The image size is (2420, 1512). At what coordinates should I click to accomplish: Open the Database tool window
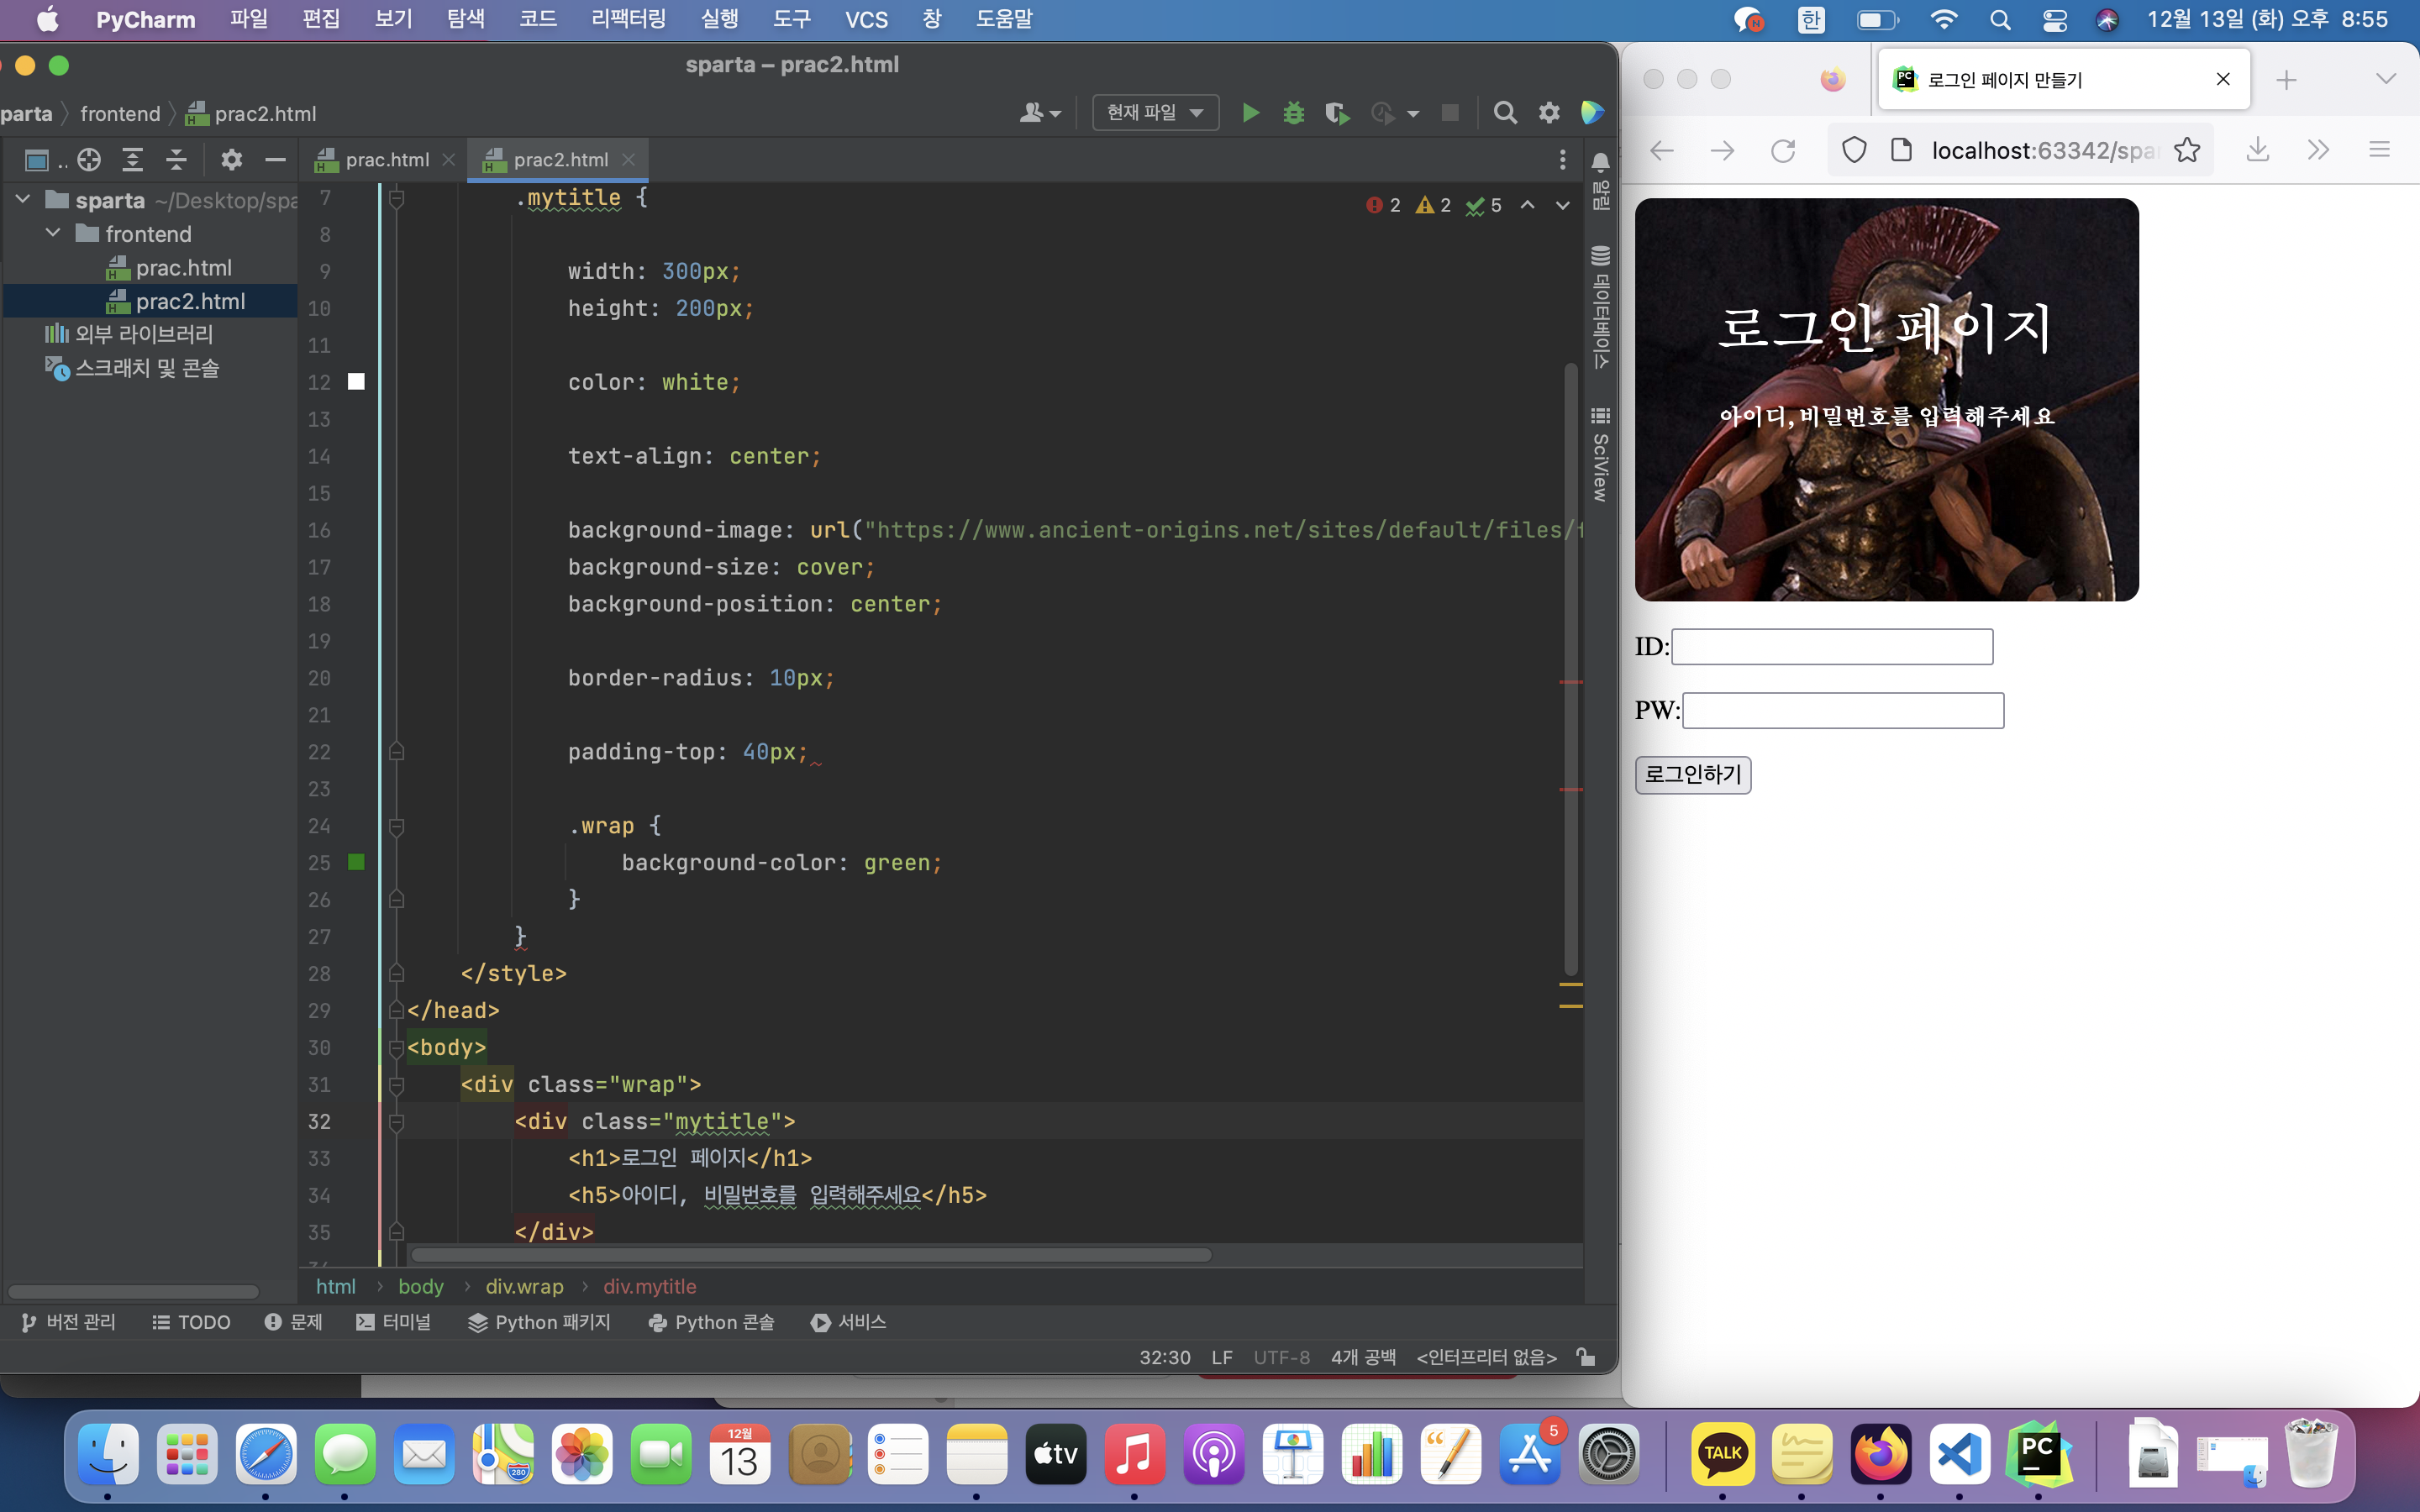pos(1600,307)
